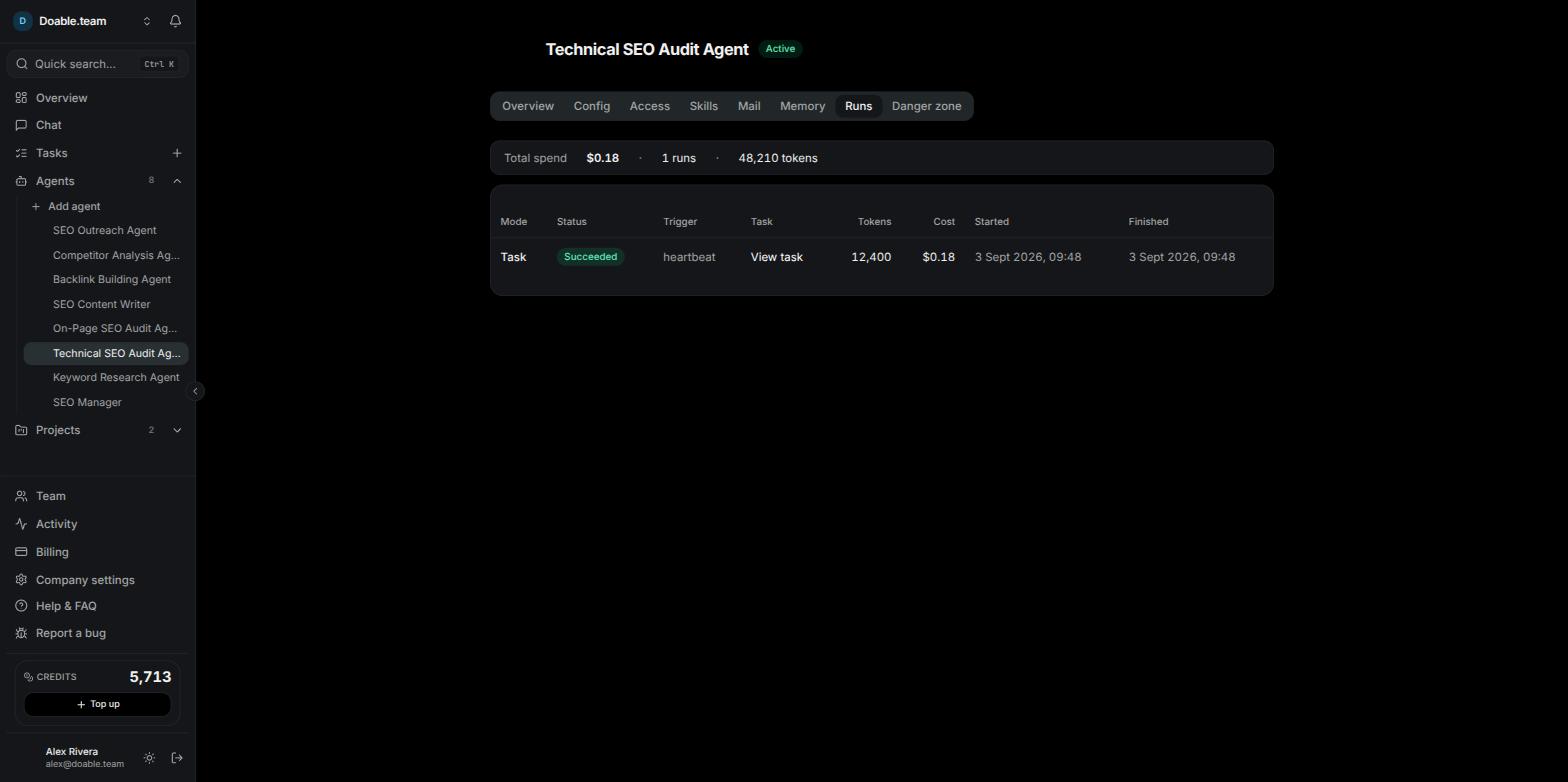
Task: Expand the Projects section chevron
Action: click(177, 430)
